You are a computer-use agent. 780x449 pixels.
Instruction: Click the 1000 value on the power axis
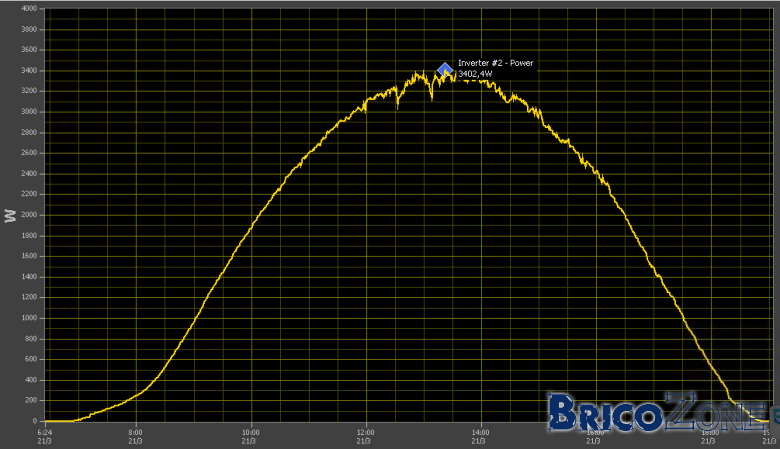pos(29,318)
